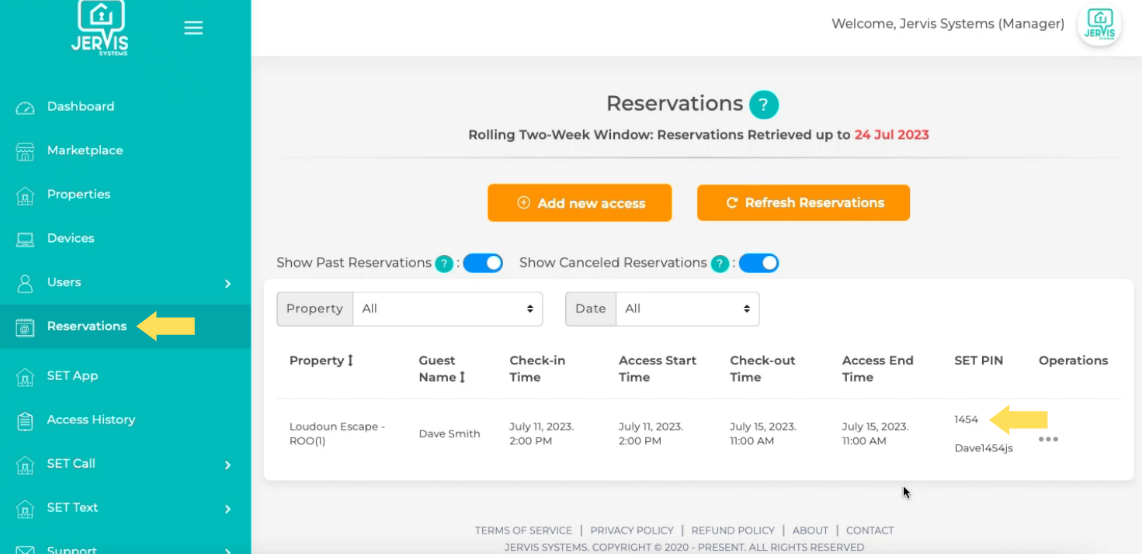The width and height of the screenshot is (1142, 554).
Task: Click the hamburger menu icon
Action: pyautogui.click(x=193, y=28)
